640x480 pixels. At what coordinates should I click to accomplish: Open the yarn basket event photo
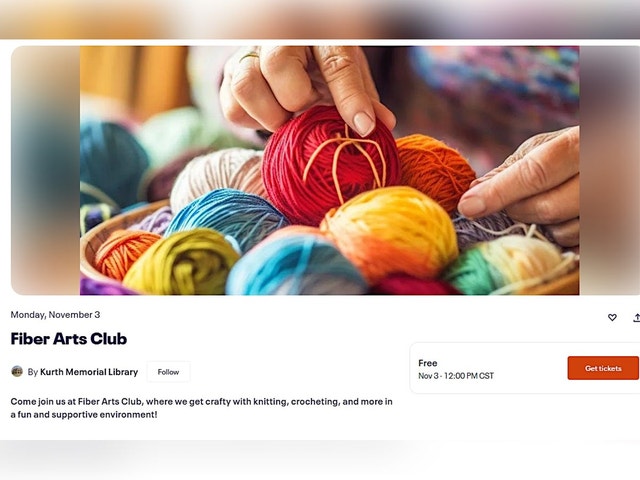click(x=329, y=170)
